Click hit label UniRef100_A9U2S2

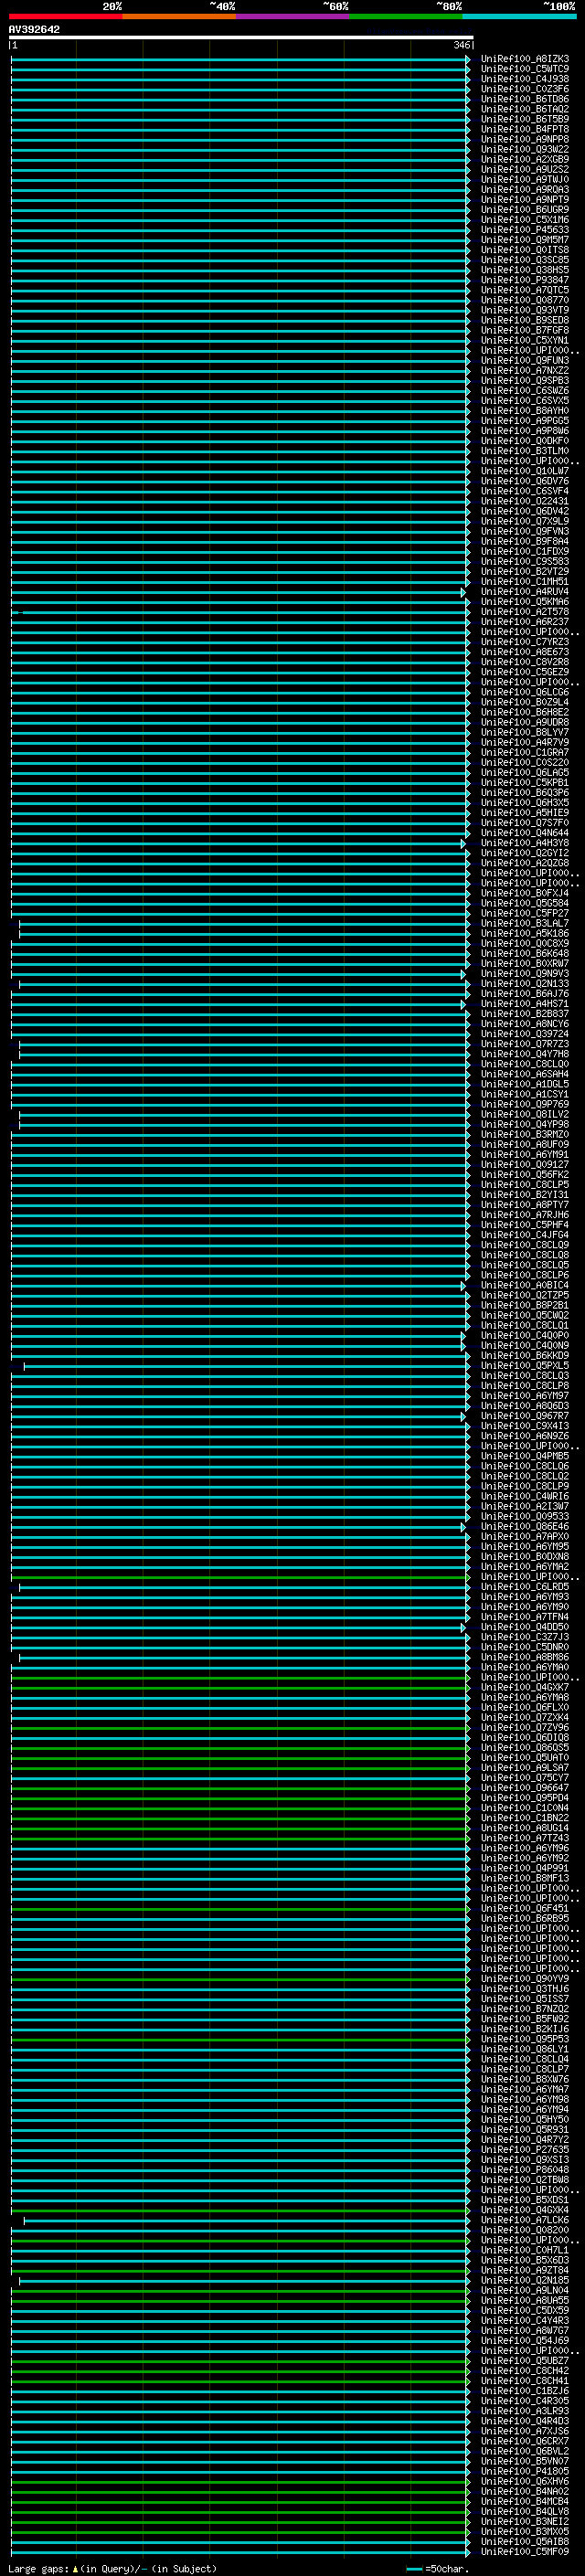point(525,169)
